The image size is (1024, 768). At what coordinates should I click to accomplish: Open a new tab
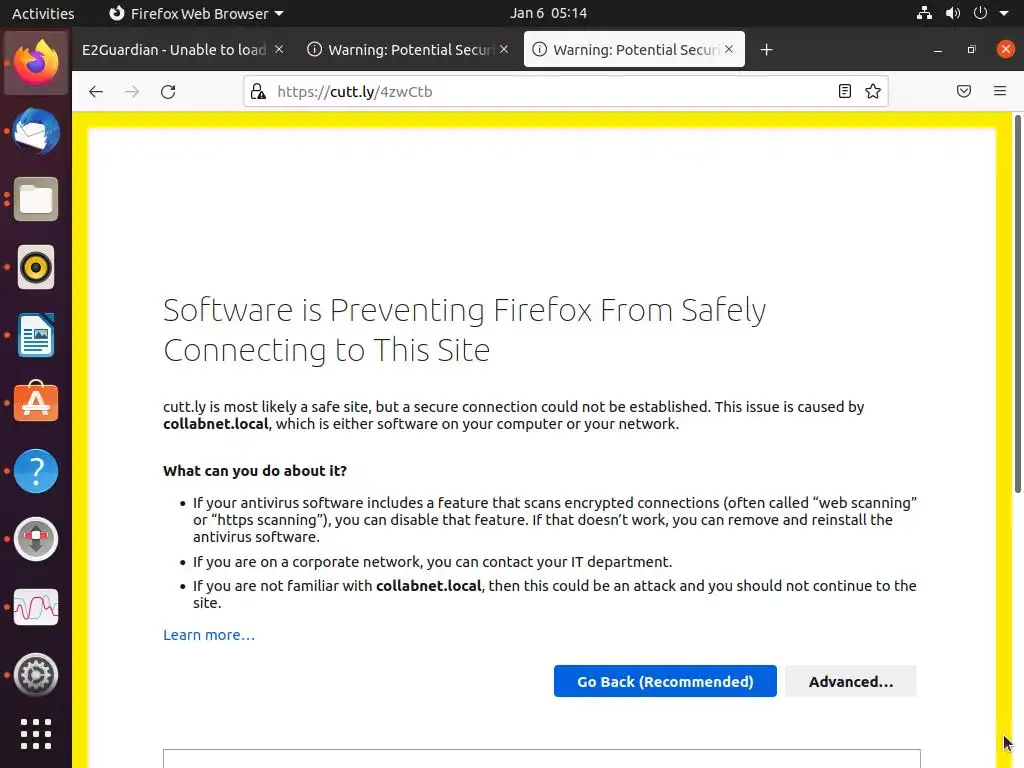tap(766, 50)
